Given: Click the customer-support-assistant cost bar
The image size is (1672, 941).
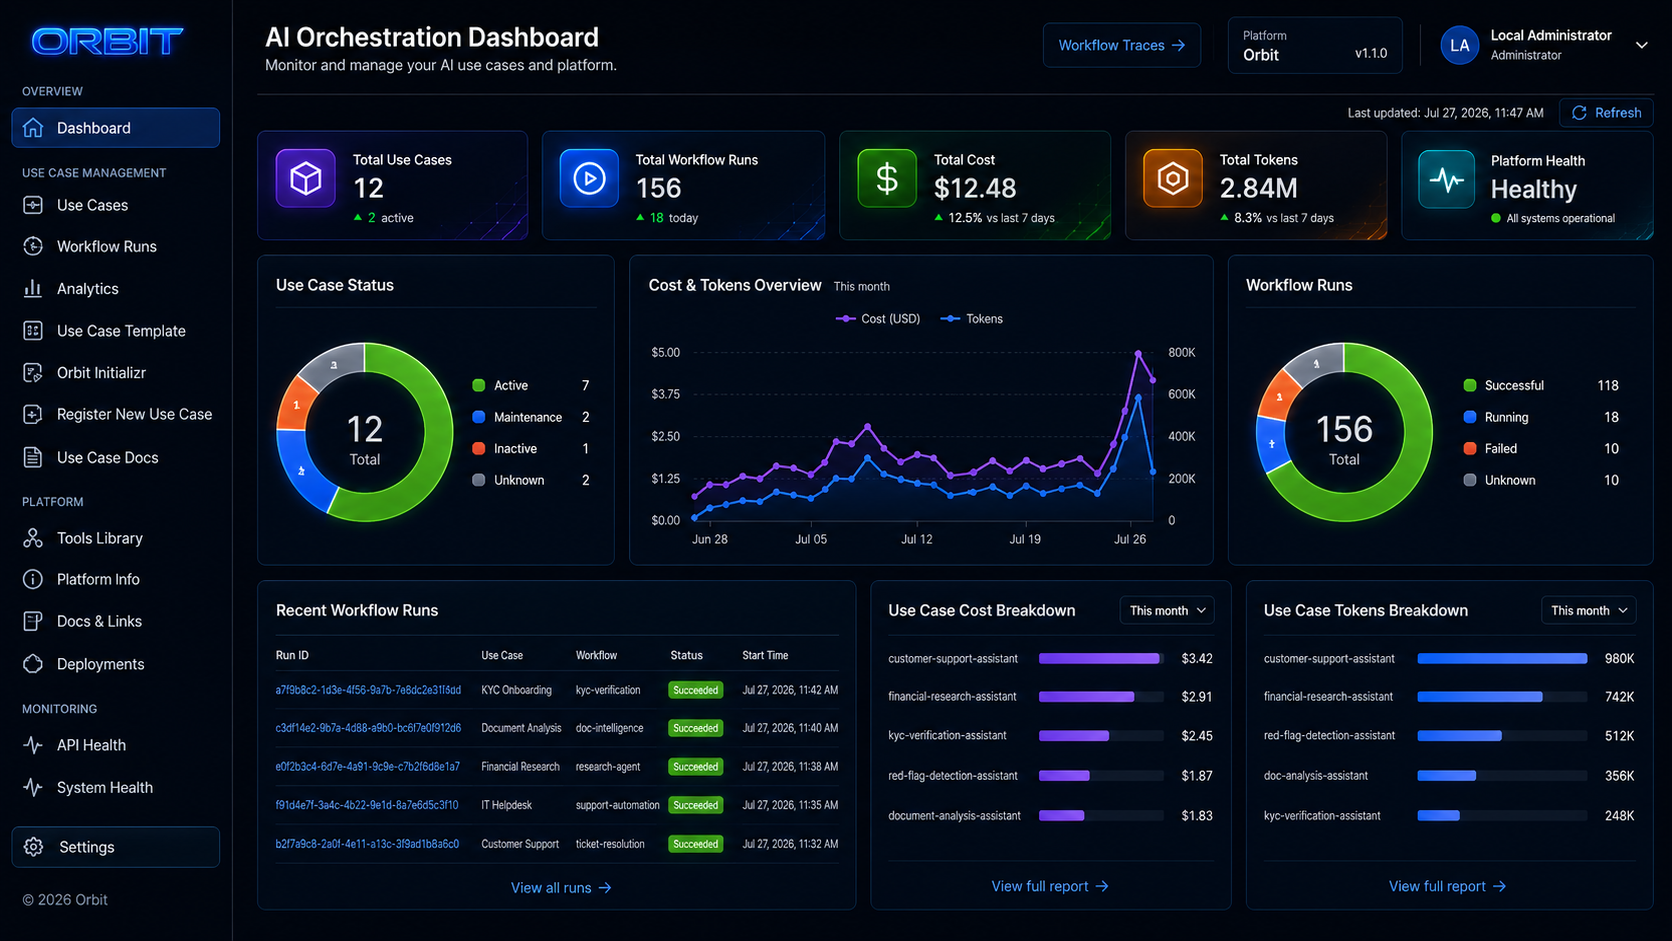Looking at the screenshot, I should 1099,659.
